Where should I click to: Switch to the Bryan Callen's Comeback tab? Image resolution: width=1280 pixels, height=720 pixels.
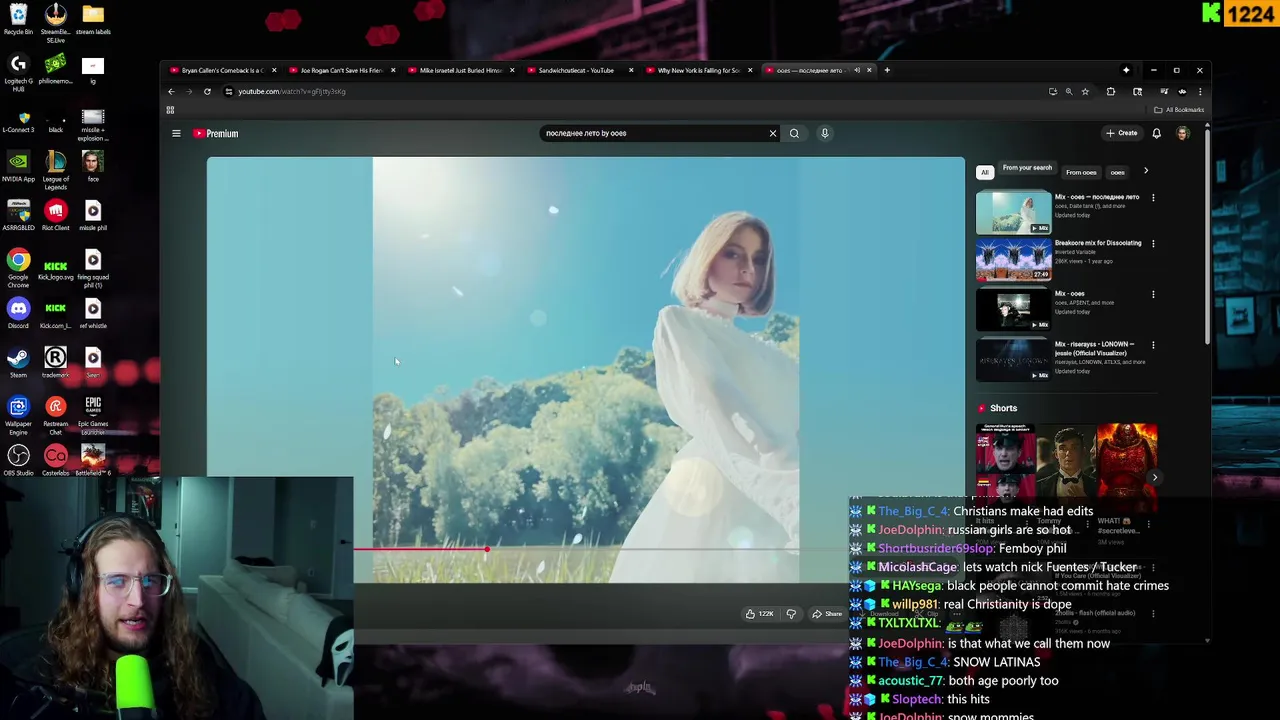[221, 70]
